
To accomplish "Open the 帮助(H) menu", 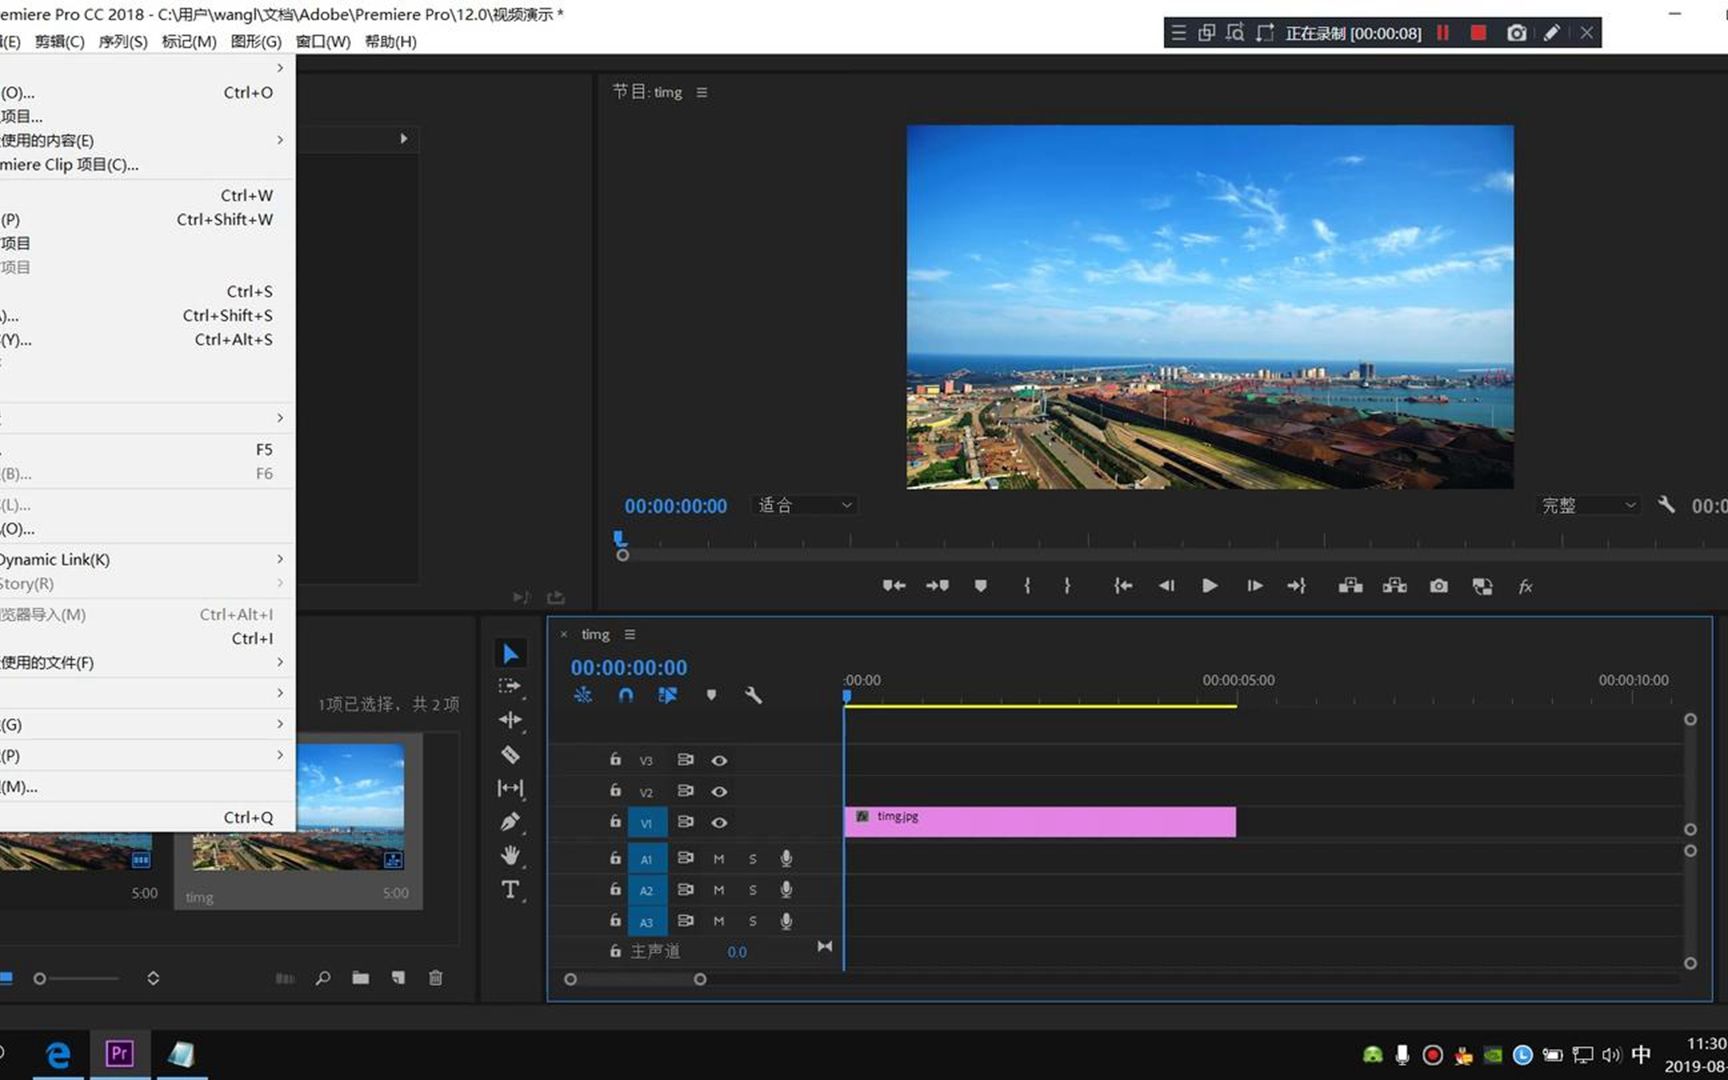I will 390,41.
